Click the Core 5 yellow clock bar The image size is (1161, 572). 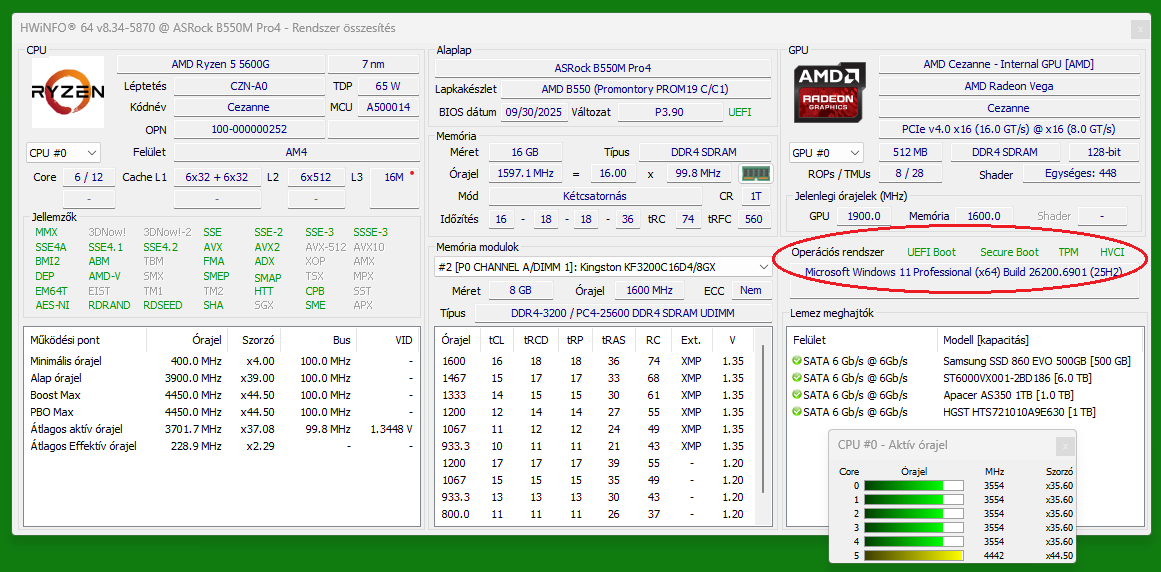coord(914,556)
